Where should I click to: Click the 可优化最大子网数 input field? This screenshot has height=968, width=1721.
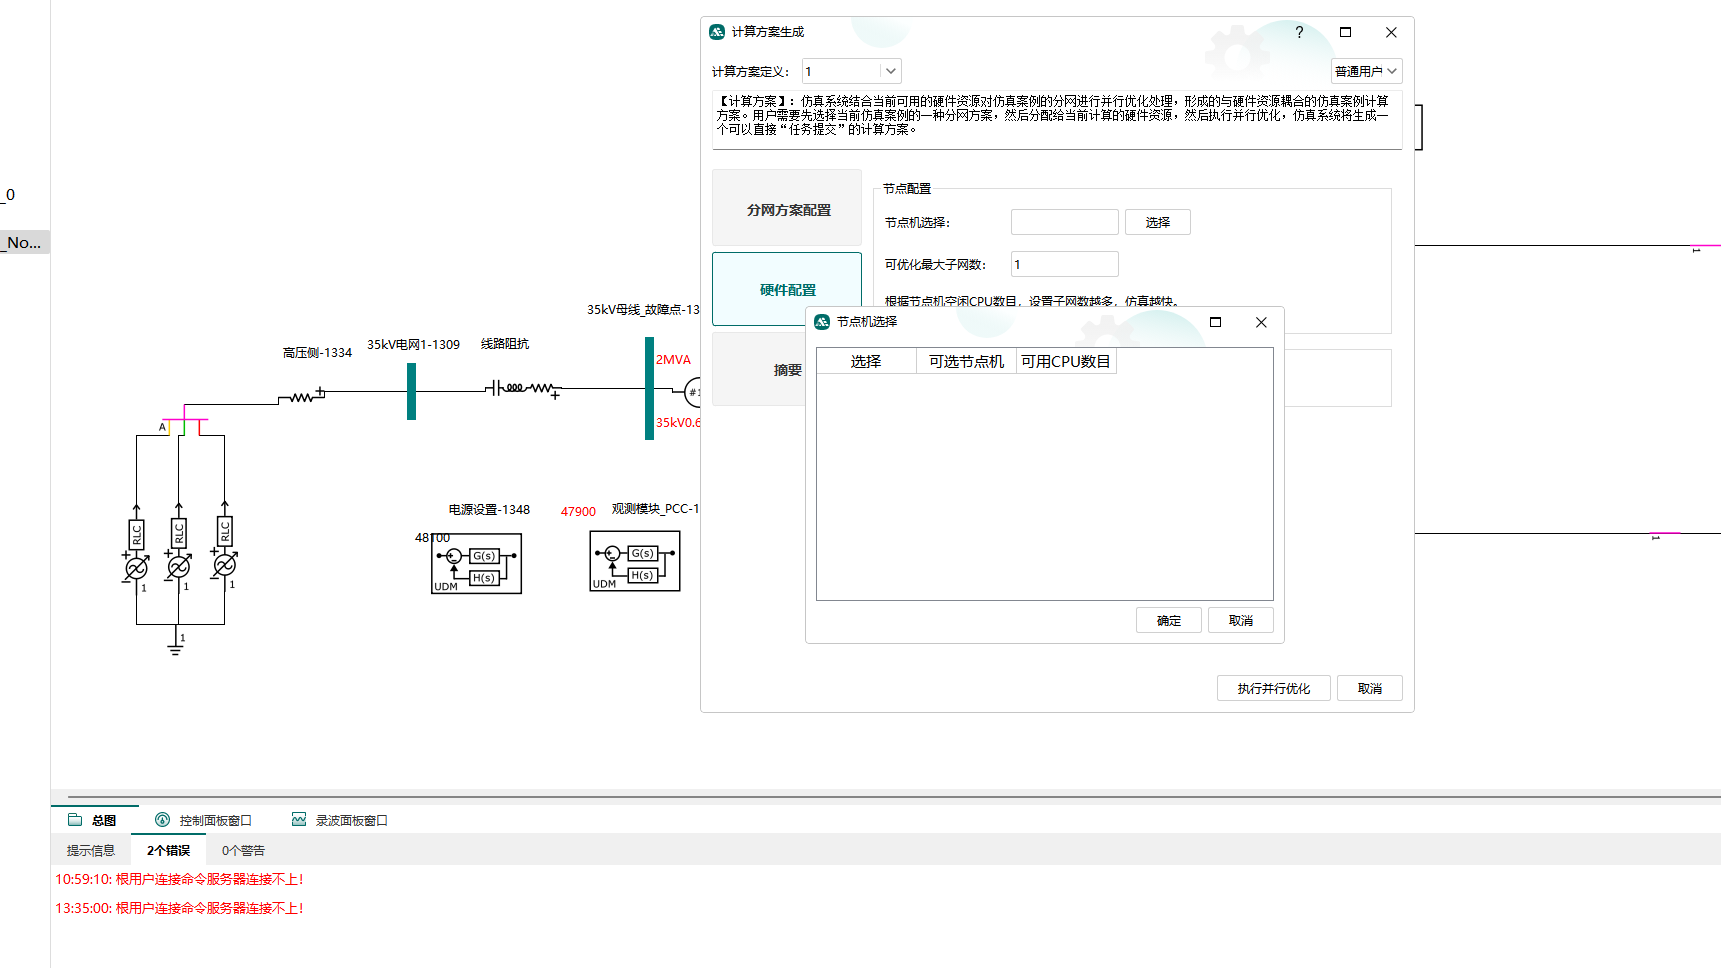[x=1064, y=264]
